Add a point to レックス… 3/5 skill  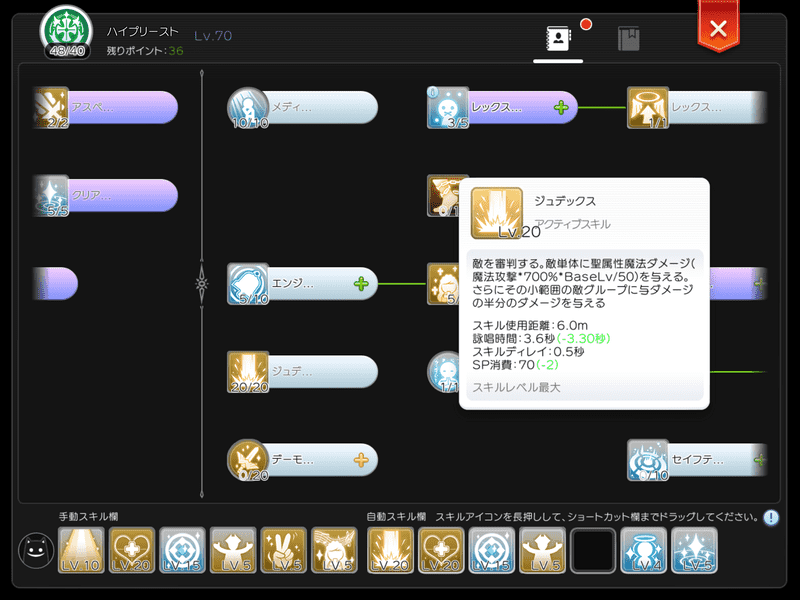pyautogui.click(x=561, y=107)
